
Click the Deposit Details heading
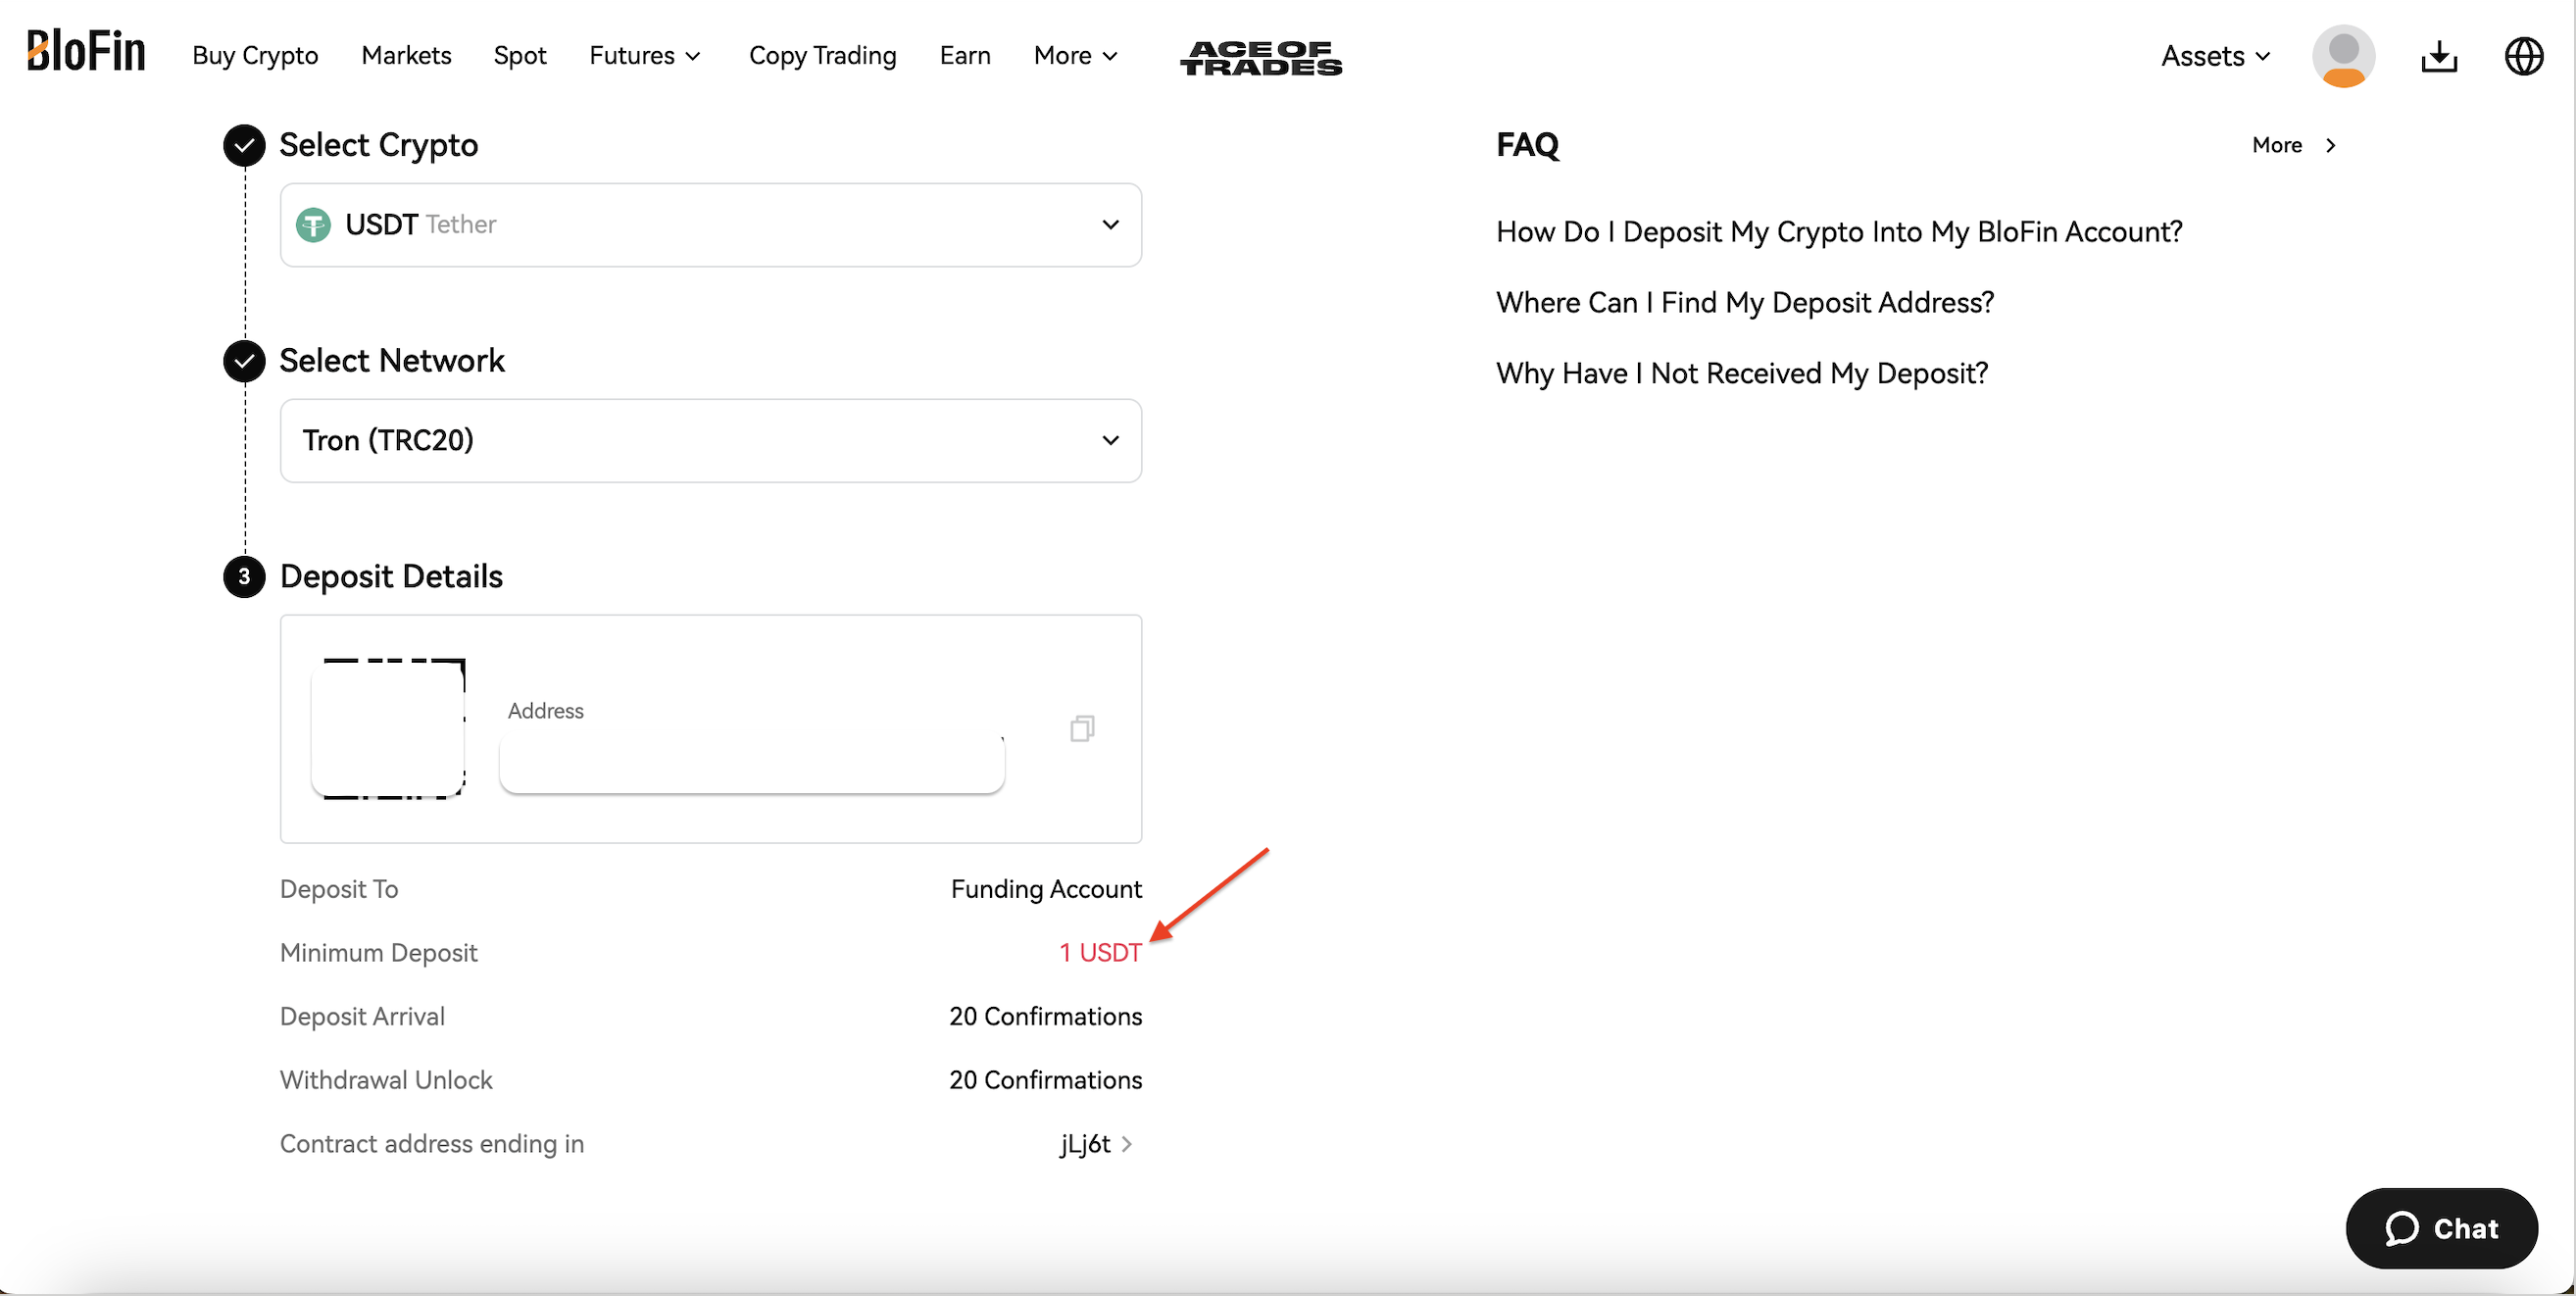click(391, 577)
